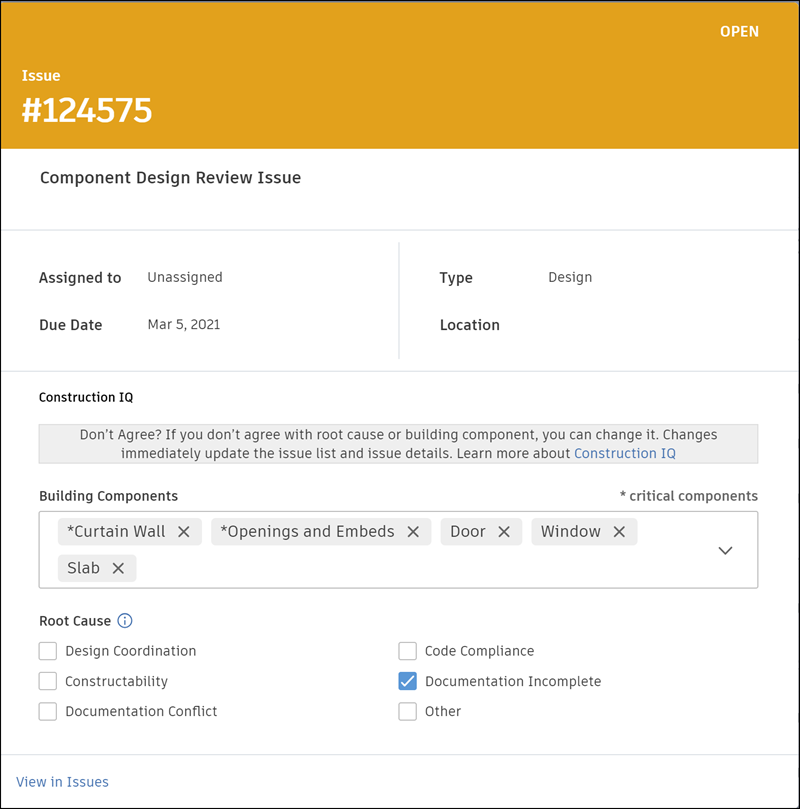Click inside the Building Components field
The width and height of the screenshot is (800, 809).
click(400, 569)
